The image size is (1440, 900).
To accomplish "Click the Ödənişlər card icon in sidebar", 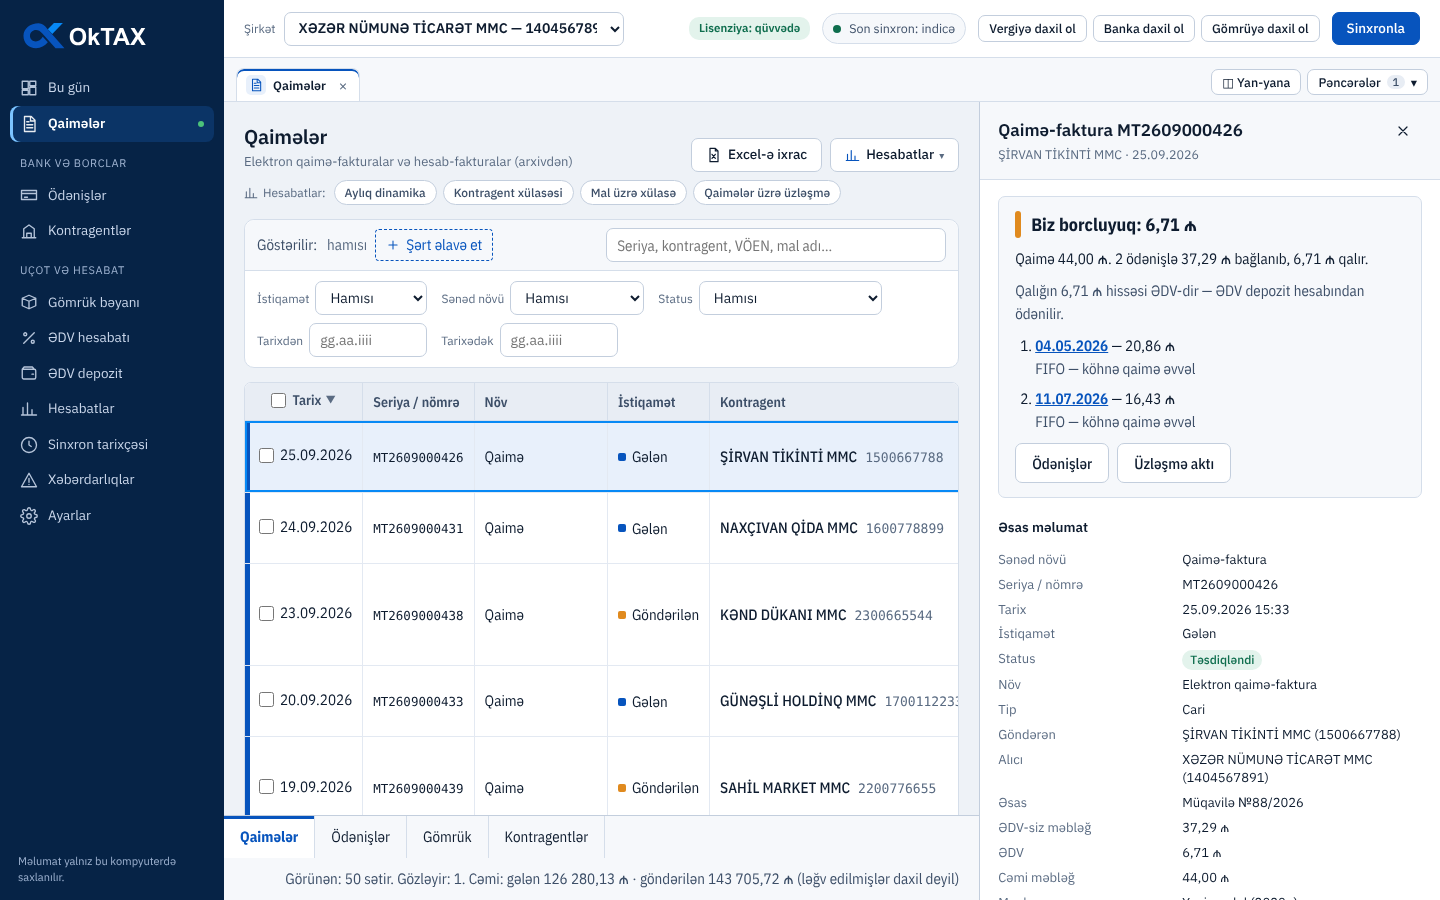I will [x=29, y=195].
